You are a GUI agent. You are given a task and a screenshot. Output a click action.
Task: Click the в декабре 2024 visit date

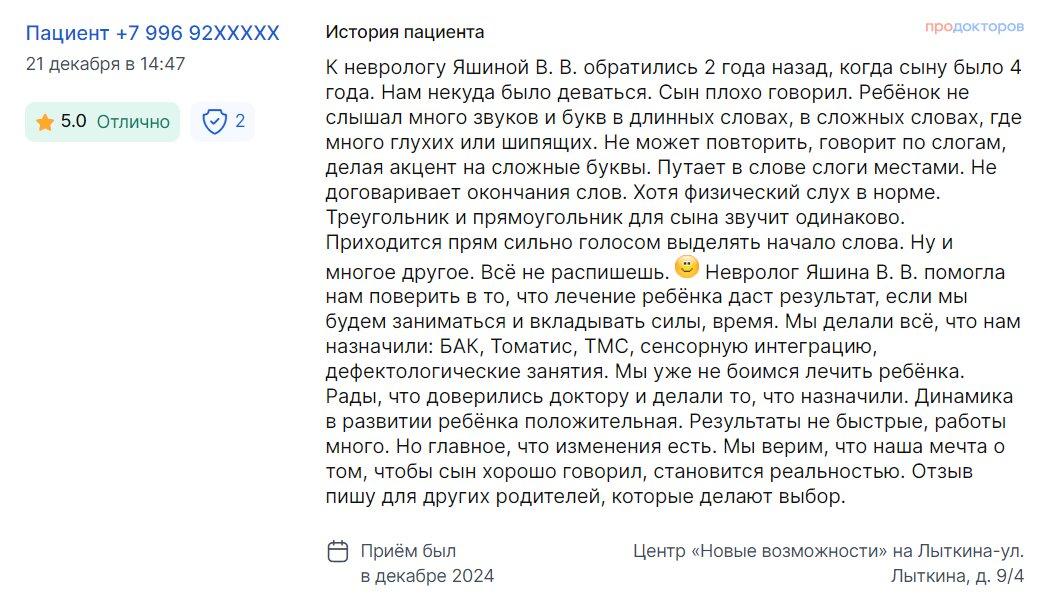tap(427, 576)
